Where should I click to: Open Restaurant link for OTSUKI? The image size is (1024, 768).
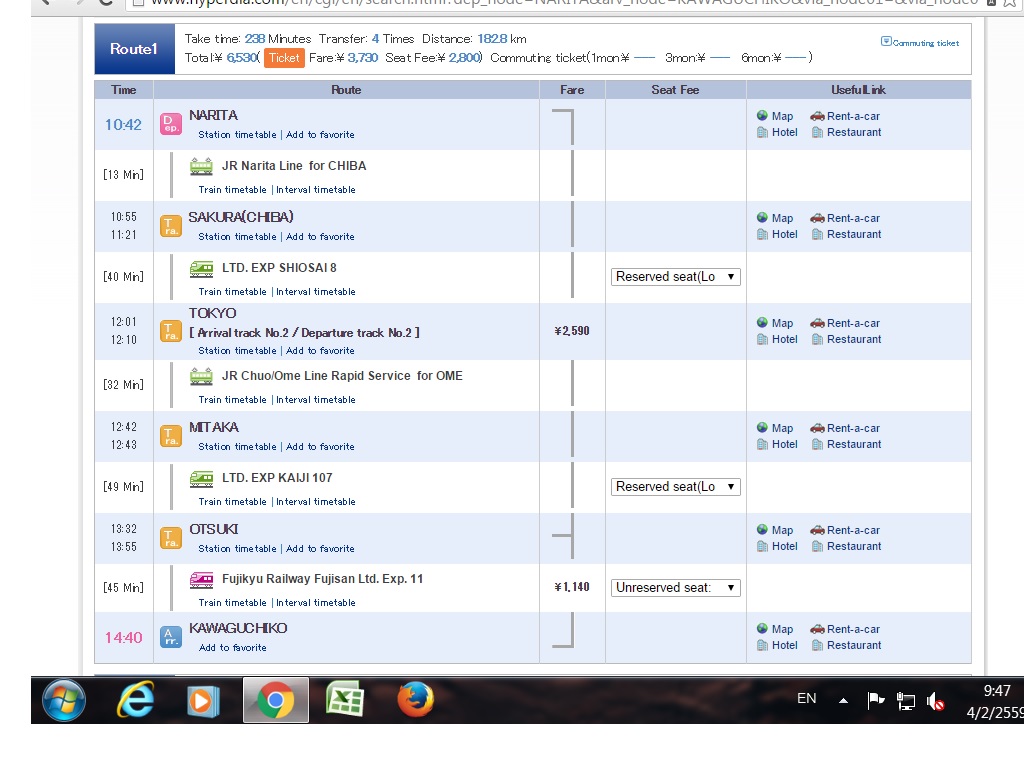846,547
